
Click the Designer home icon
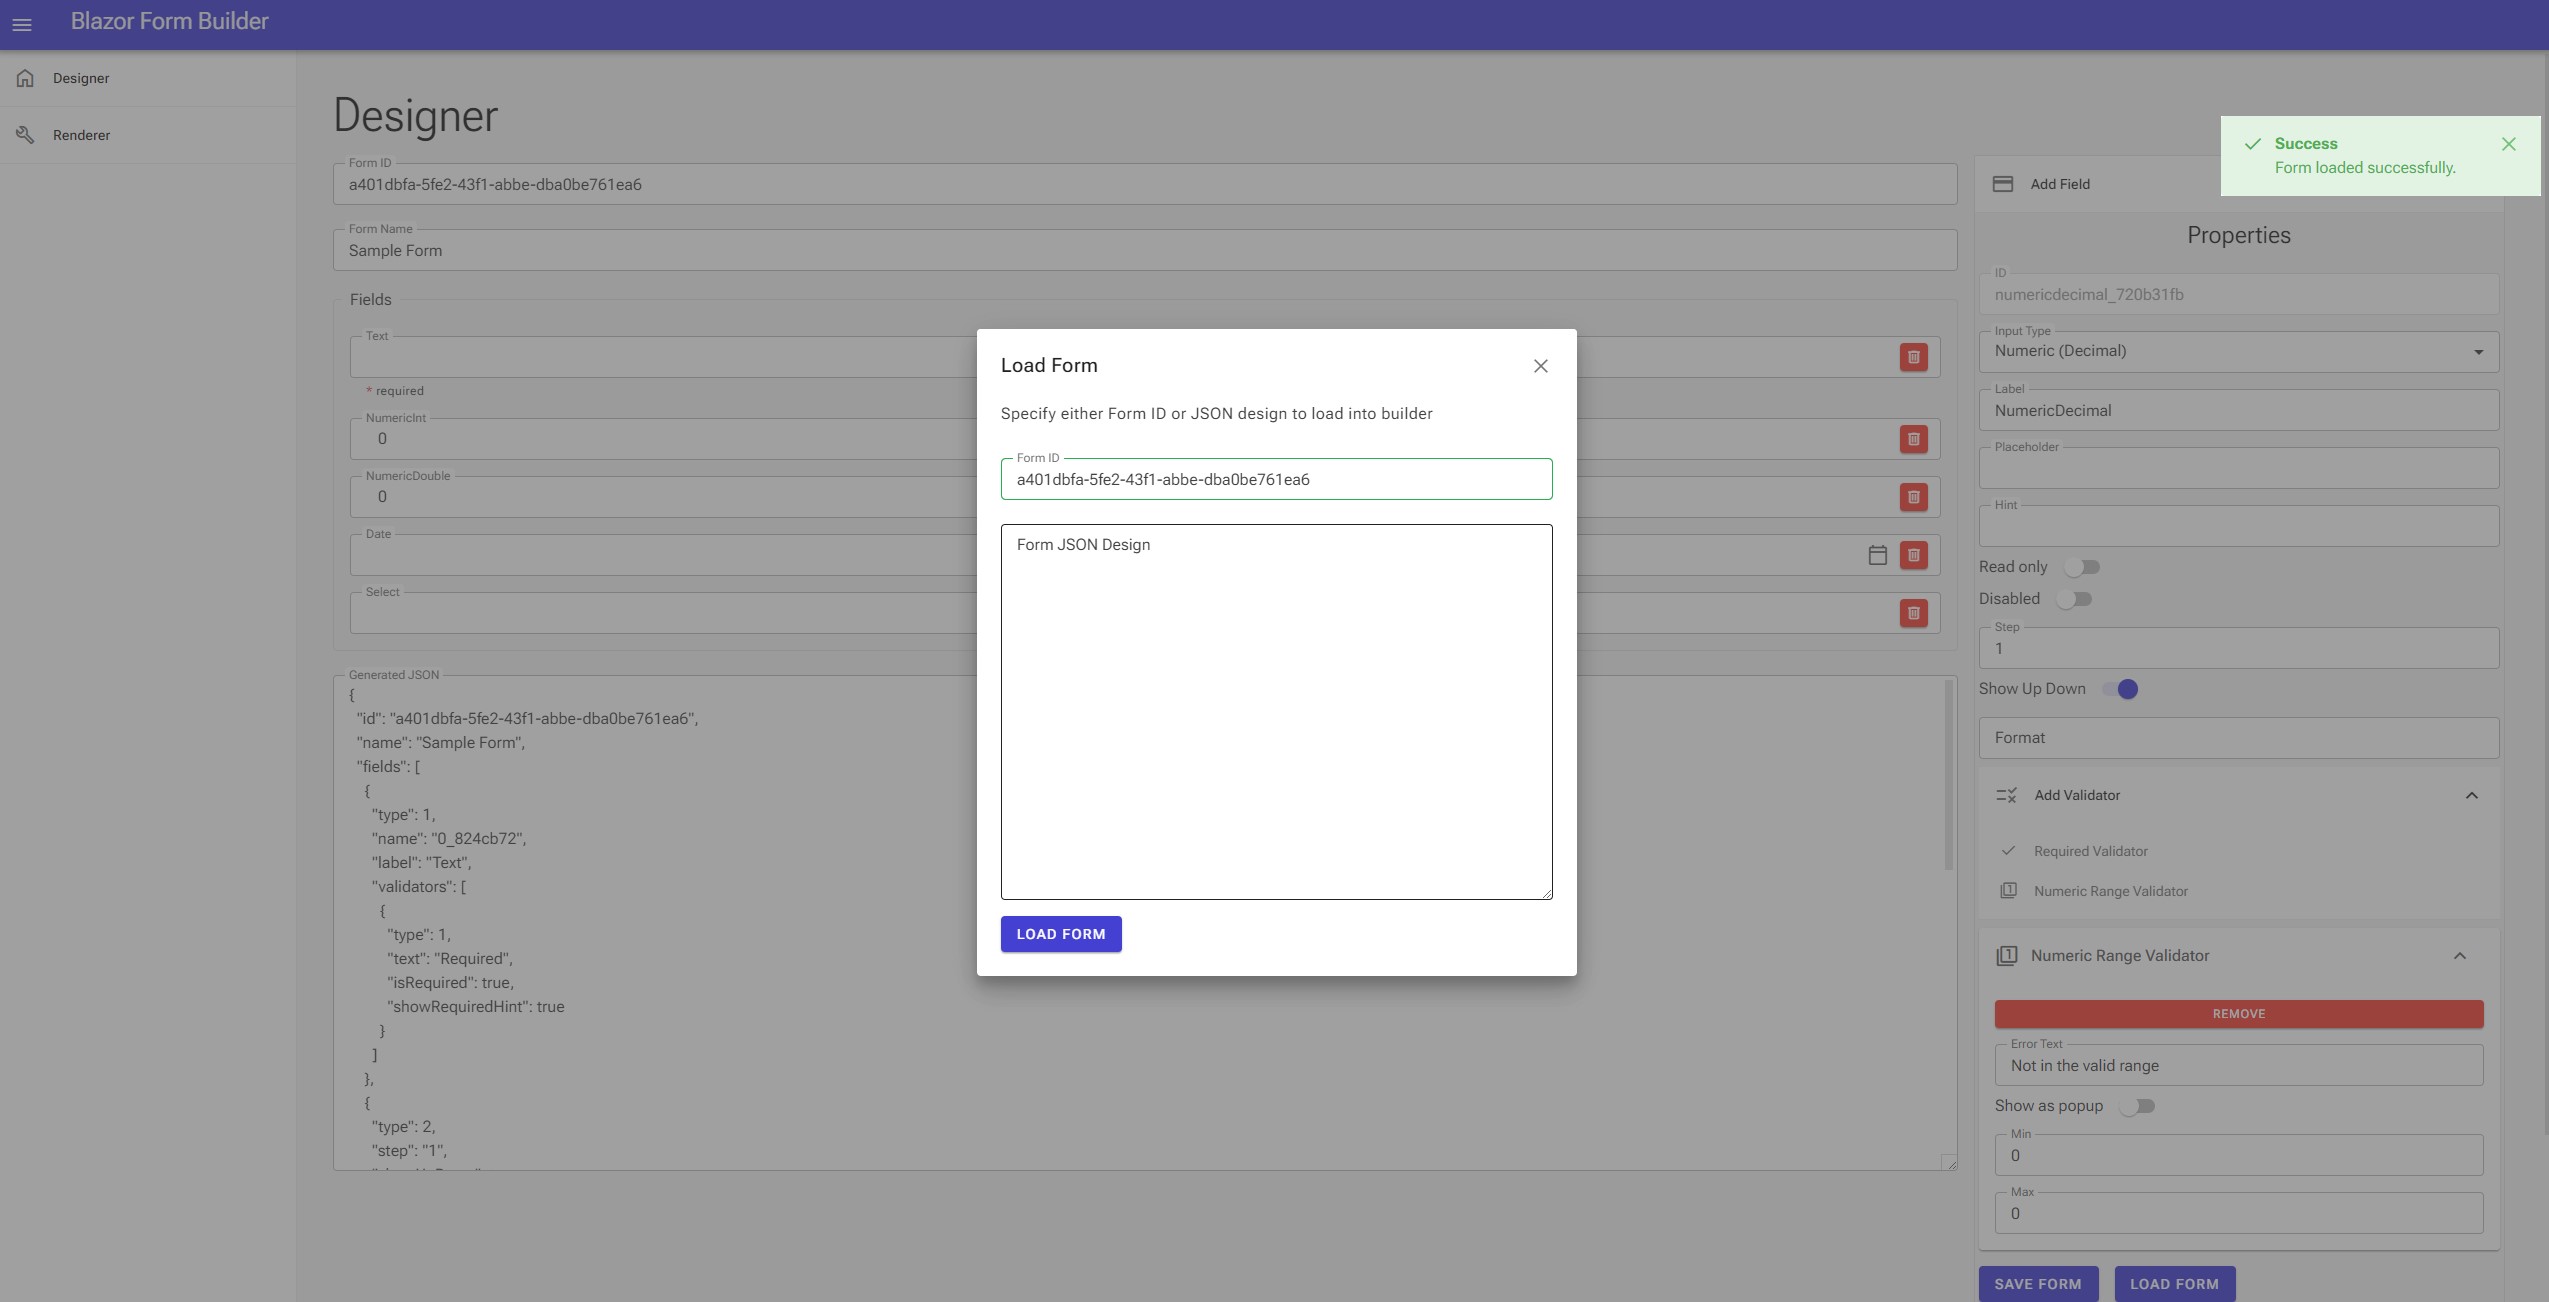point(26,78)
